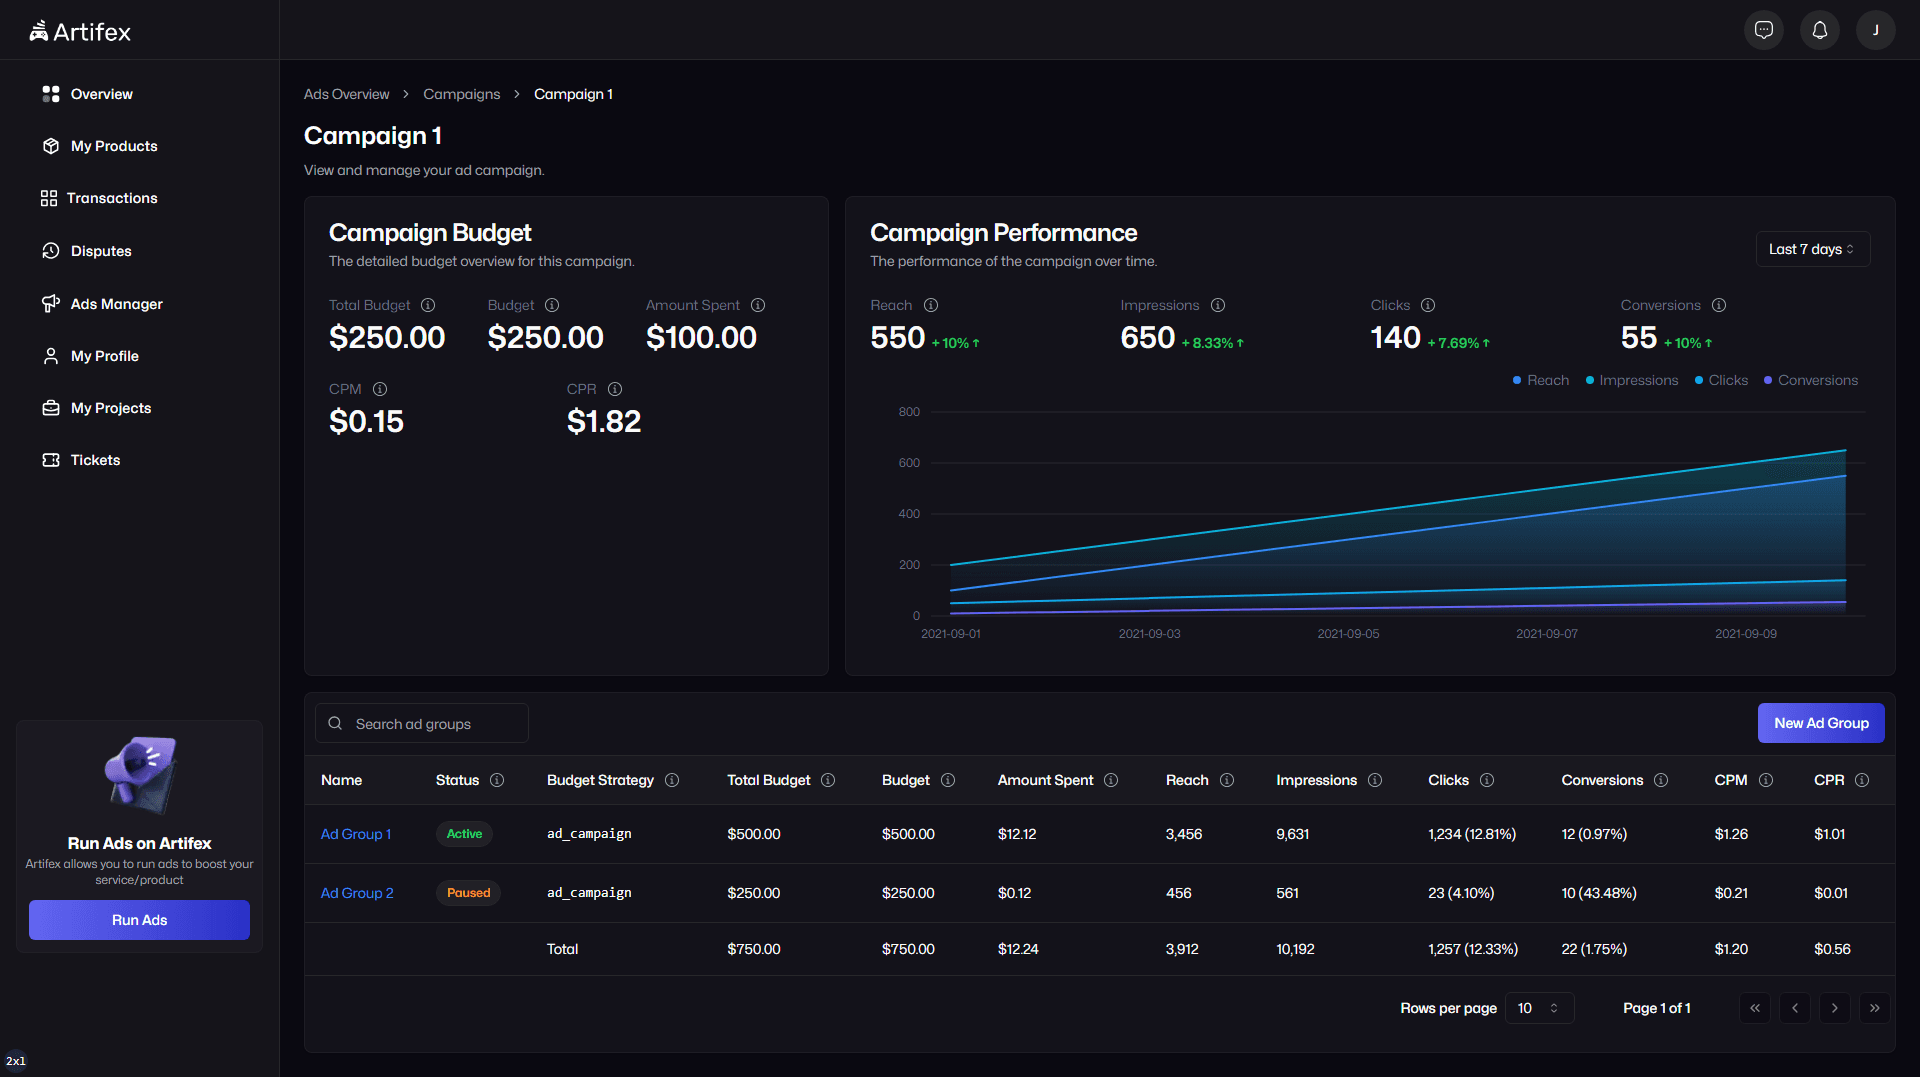Open the Campaigns breadcrumb link
1920x1077 pixels.
[461, 94]
